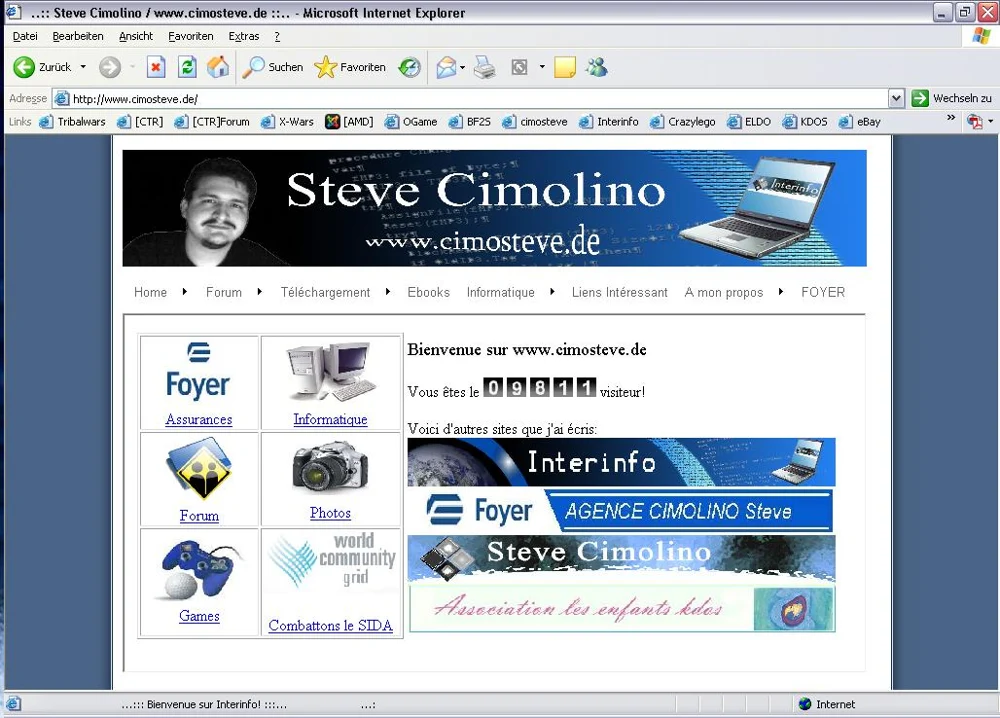Open history via the green clock icon
The height and width of the screenshot is (718, 1000).
pyautogui.click(x=409, y=67)
